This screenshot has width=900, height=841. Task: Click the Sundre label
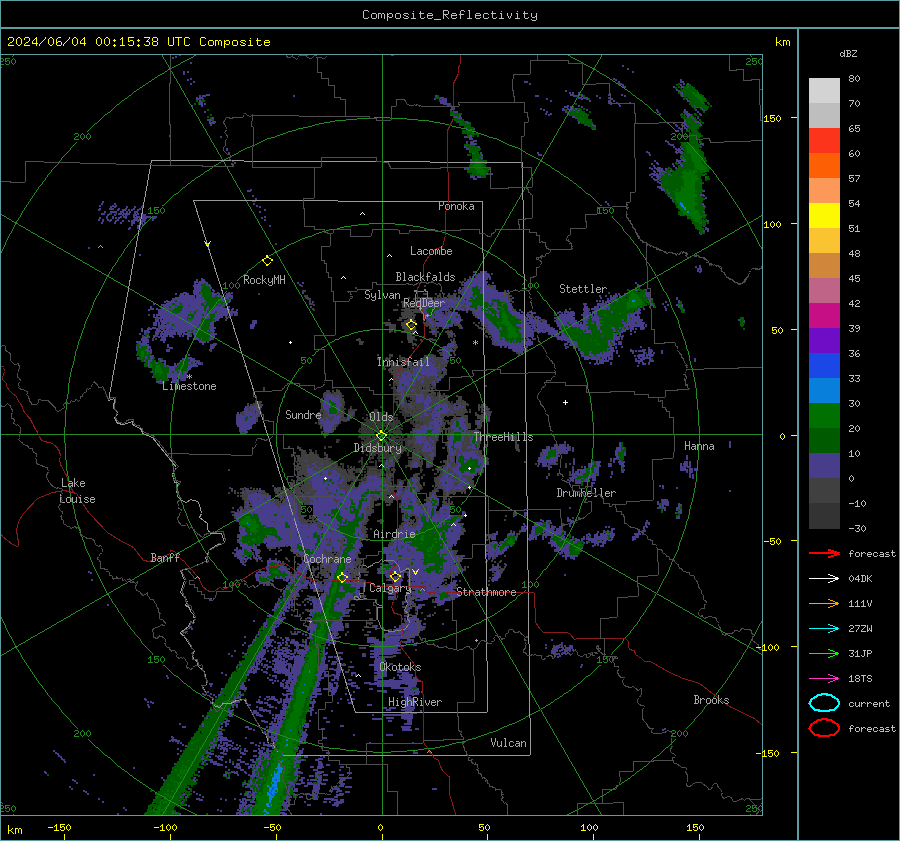303,414
